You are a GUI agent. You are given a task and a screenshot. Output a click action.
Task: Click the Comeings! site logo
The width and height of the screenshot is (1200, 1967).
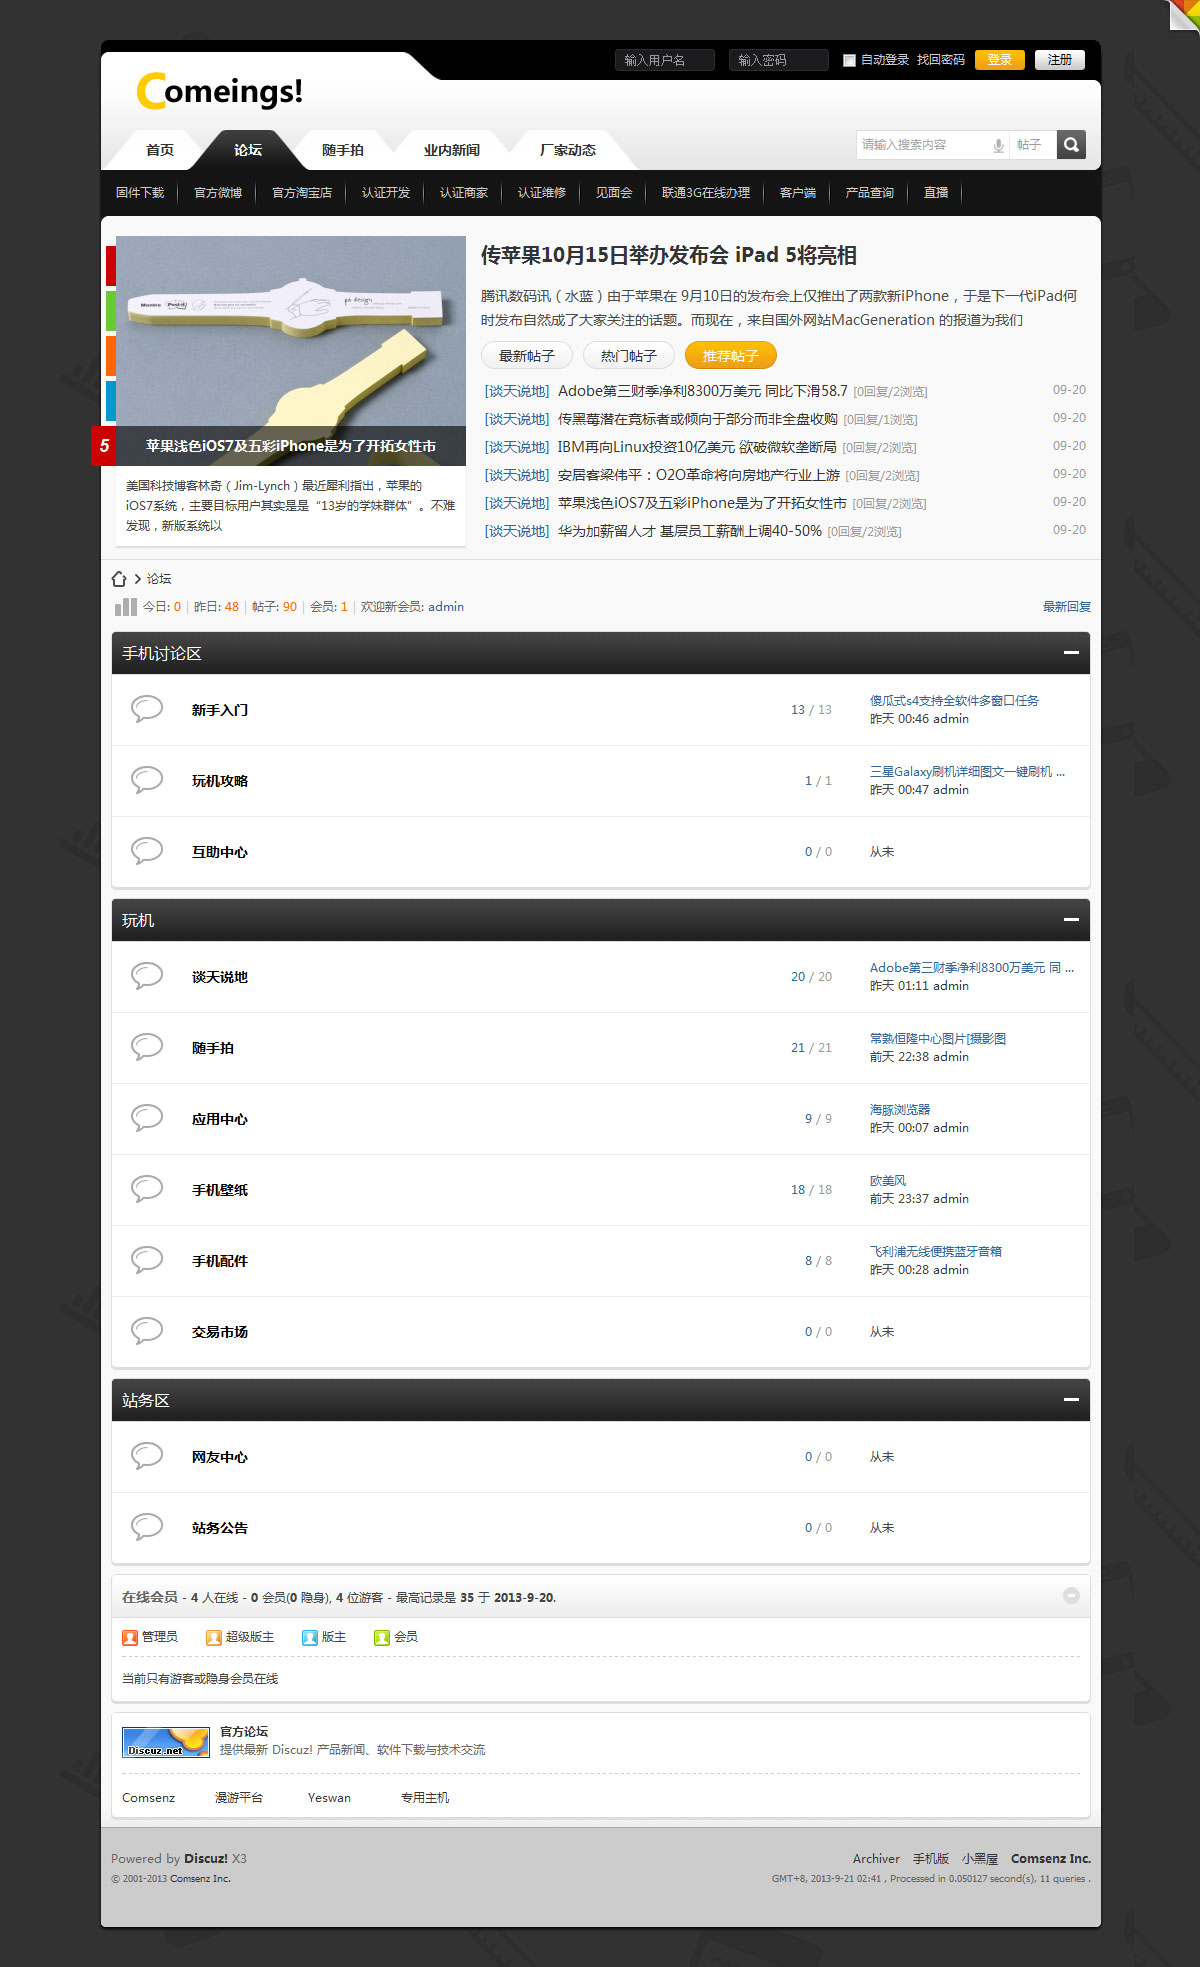pyautogui.click(x=220, y=91)
